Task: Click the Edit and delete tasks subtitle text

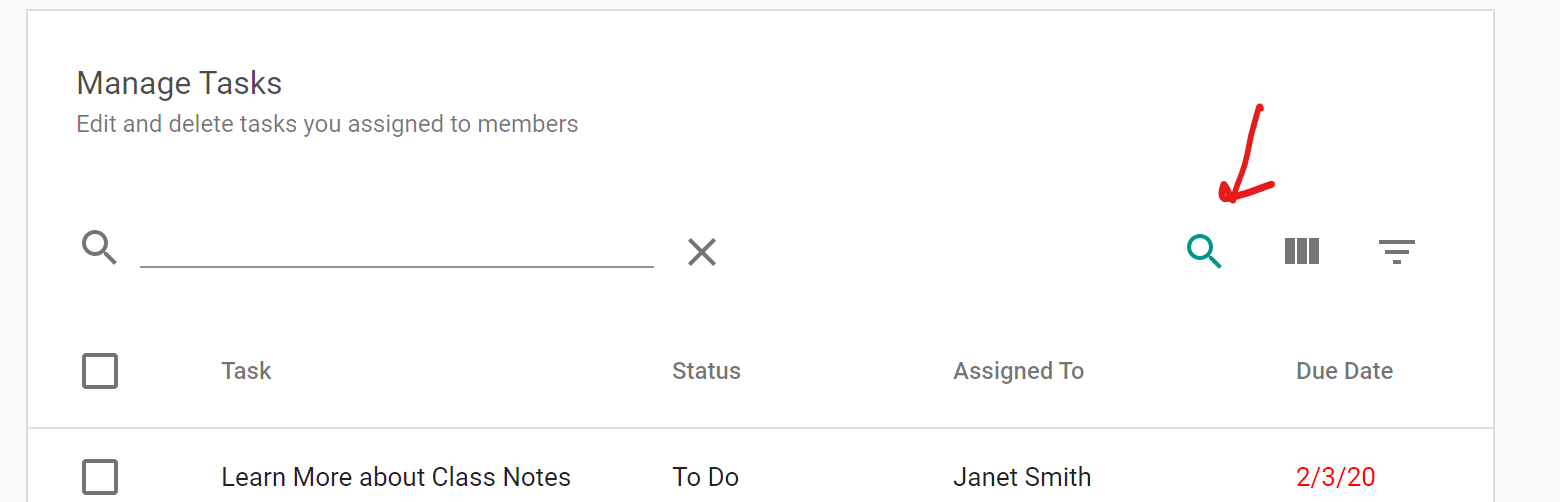Action: pyautogui.click(x=327, y=125)
